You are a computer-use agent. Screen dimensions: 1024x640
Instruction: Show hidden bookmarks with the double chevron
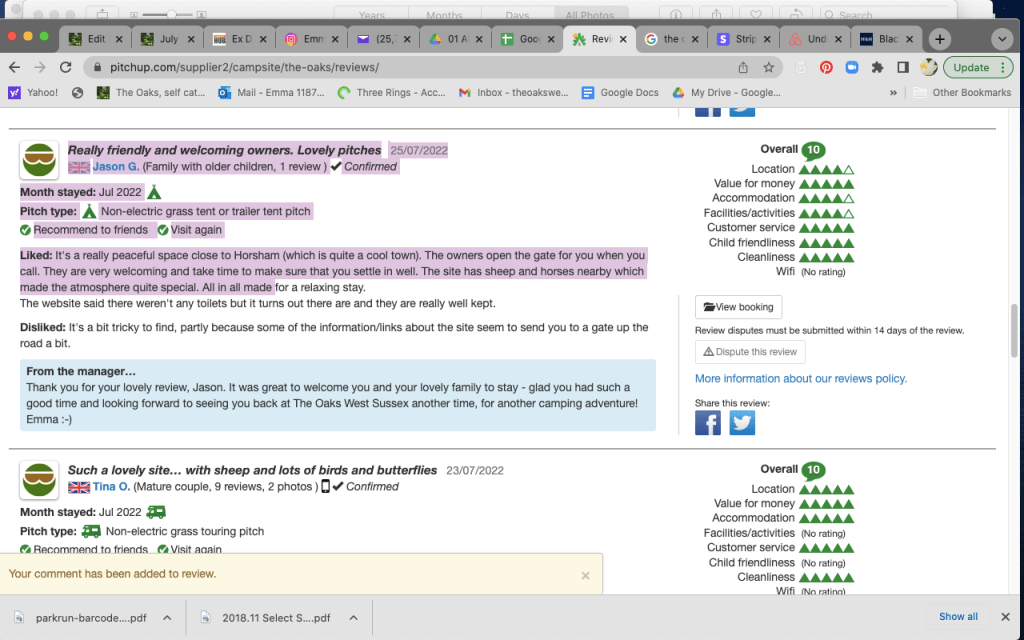pos(893,93)
